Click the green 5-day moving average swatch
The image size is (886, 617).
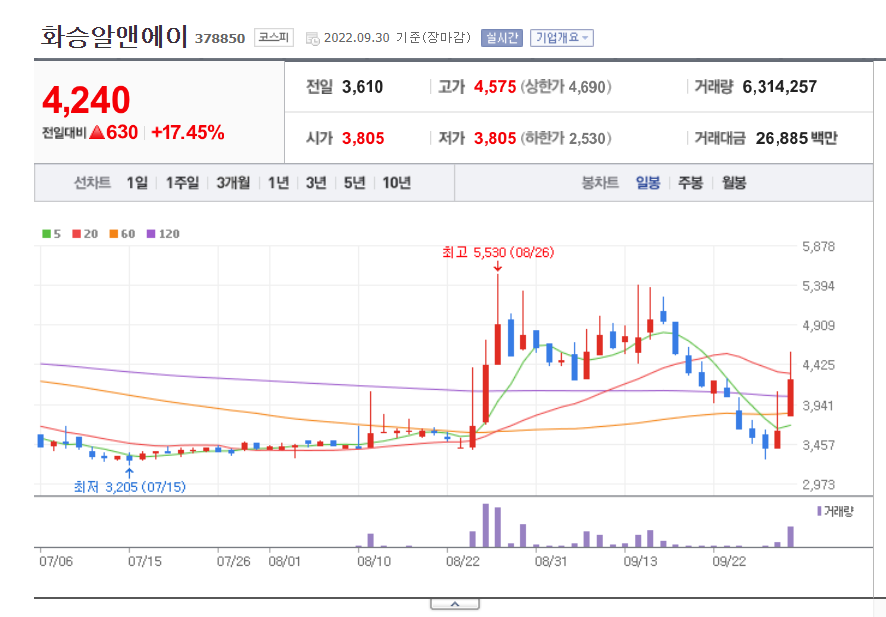pos(46,234)
